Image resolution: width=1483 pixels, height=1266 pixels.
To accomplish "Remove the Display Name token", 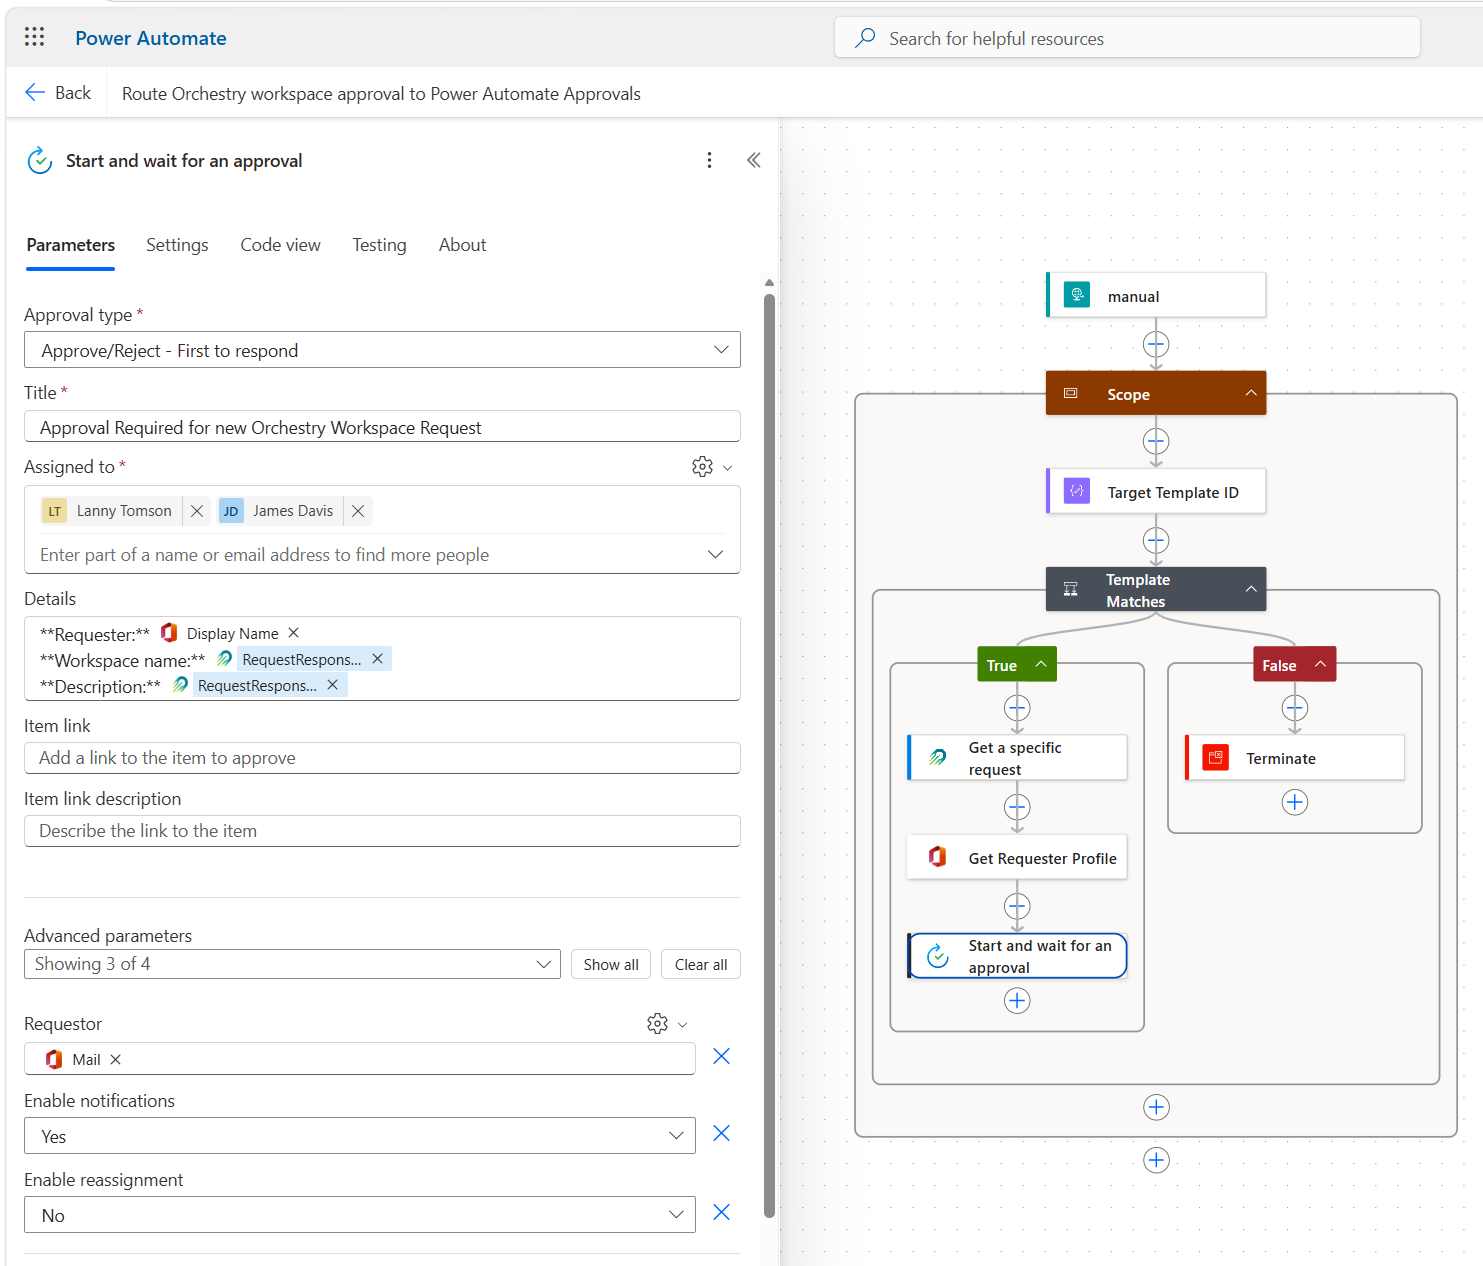I will point(293,633).
